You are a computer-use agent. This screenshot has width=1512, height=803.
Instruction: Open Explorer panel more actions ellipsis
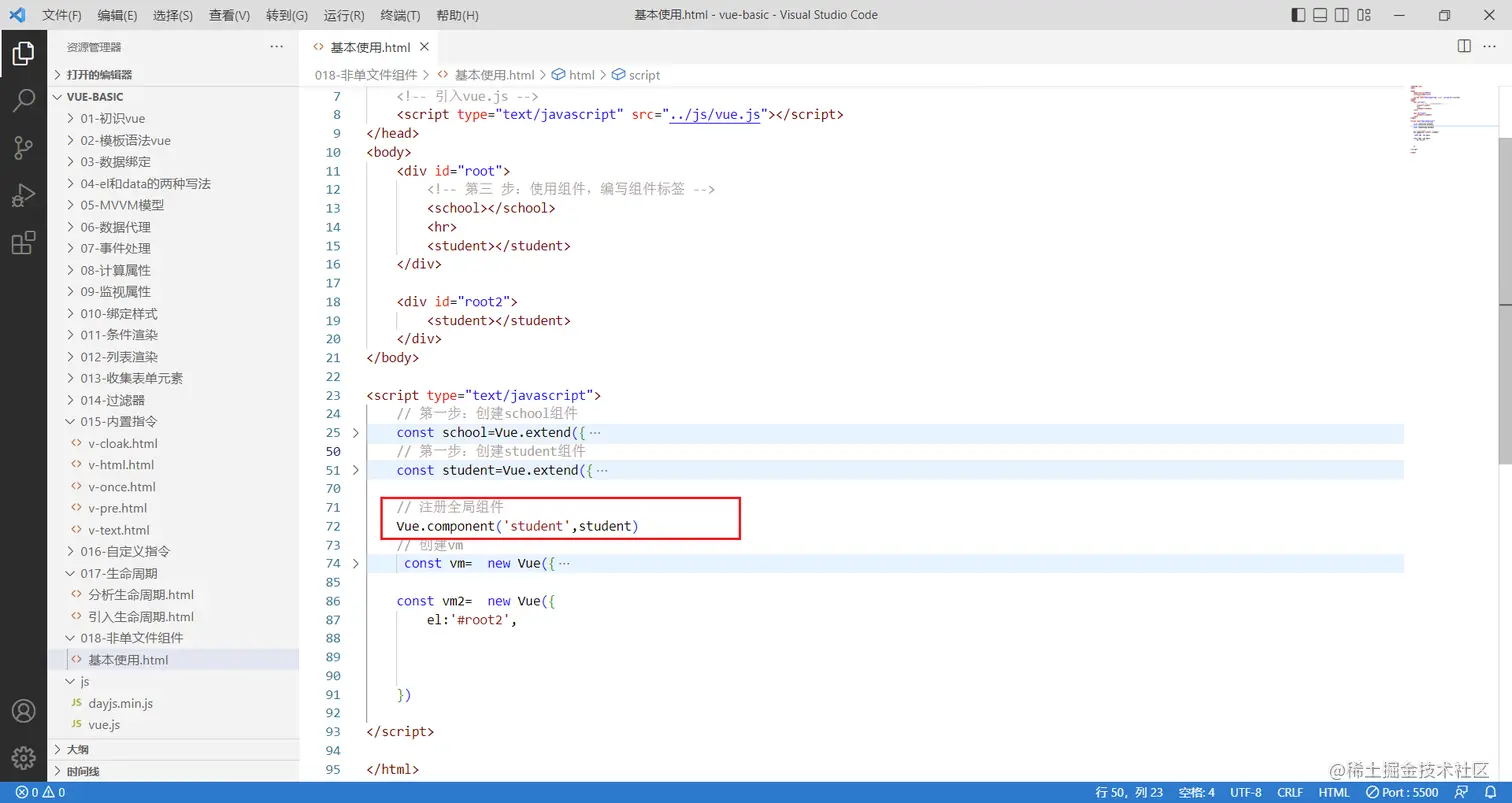pyautogui.click(x=277, y=47)
